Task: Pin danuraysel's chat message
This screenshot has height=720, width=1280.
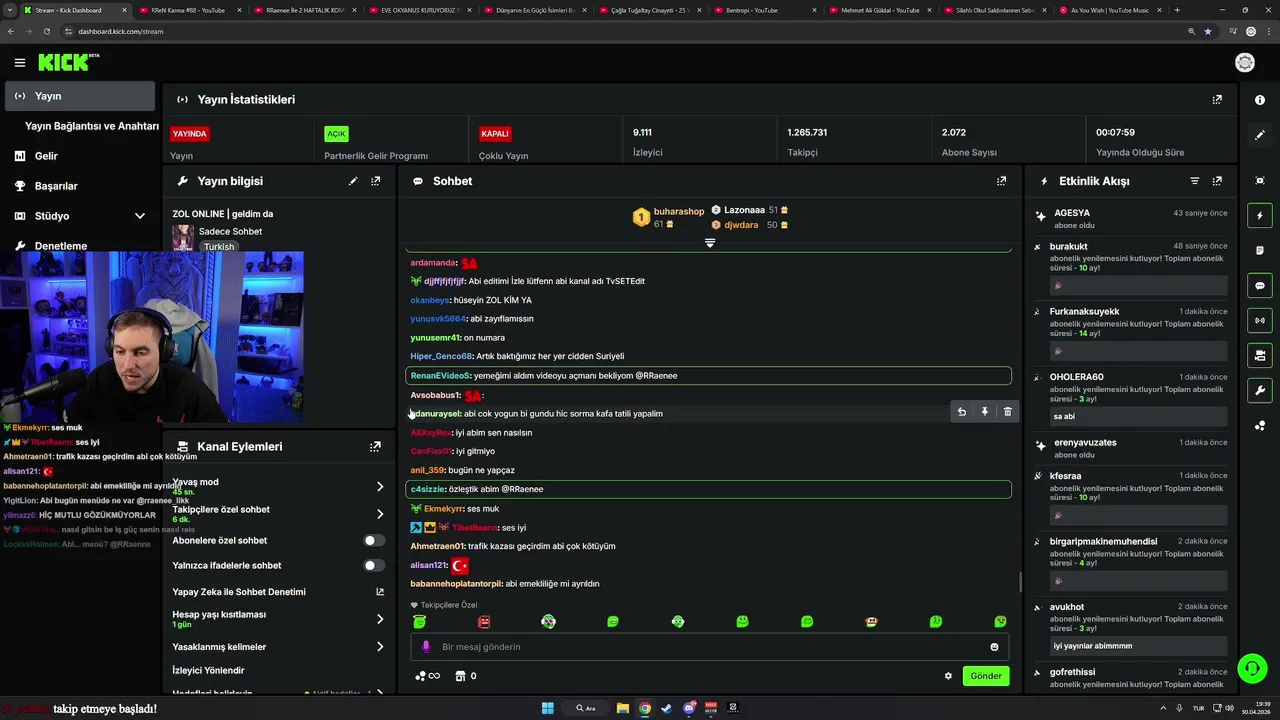Action: 984,412
